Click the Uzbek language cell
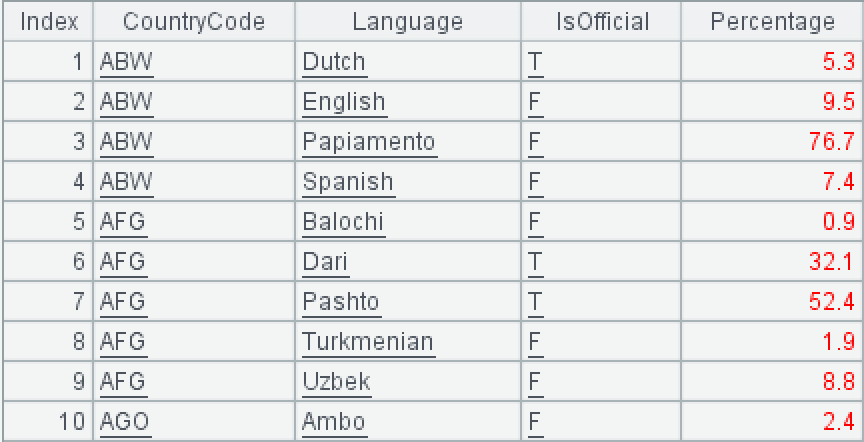864x442 pixels. pyautogui.click(x=336, y=382)
